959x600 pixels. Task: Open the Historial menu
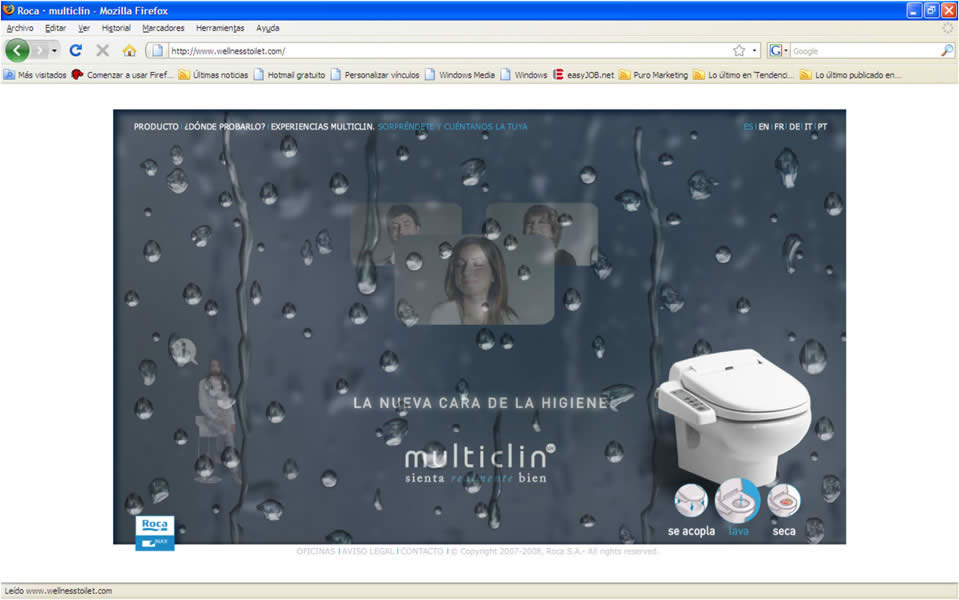116,28
